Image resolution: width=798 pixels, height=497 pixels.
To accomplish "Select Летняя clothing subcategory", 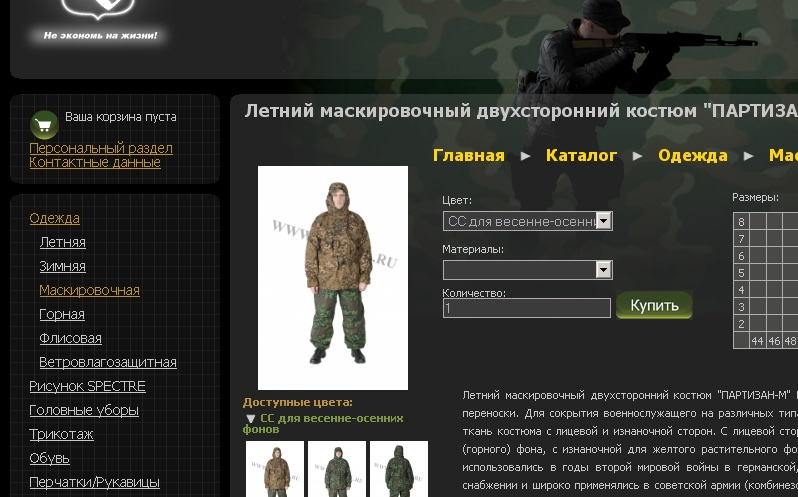I will click(x=63, y=242).
